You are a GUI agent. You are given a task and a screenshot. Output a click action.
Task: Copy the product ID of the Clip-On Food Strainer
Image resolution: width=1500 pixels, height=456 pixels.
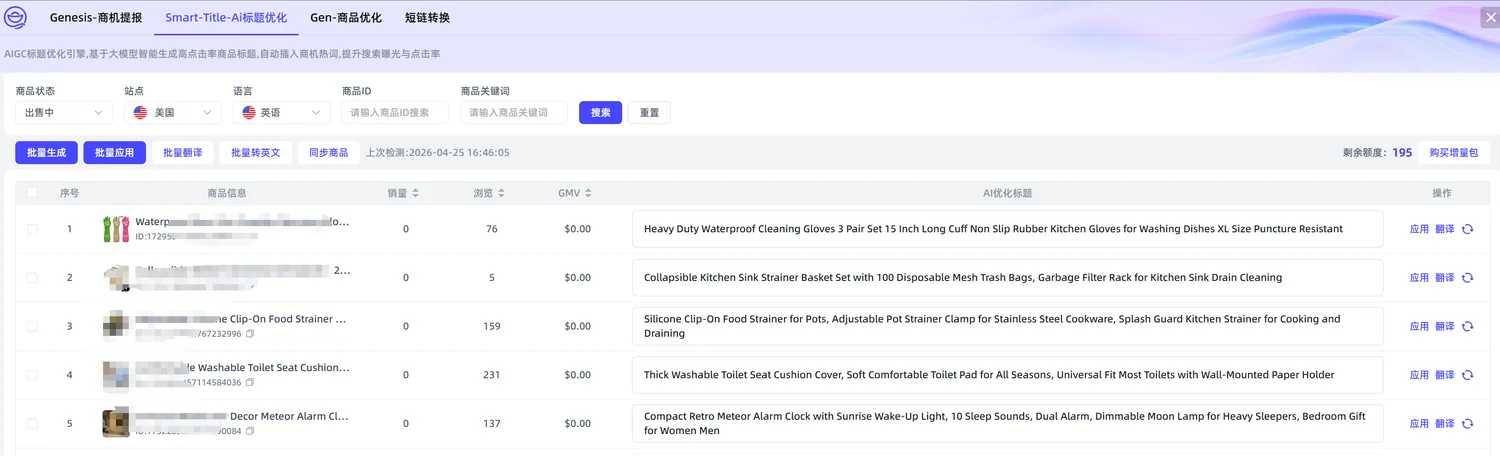tap(250, 334)
